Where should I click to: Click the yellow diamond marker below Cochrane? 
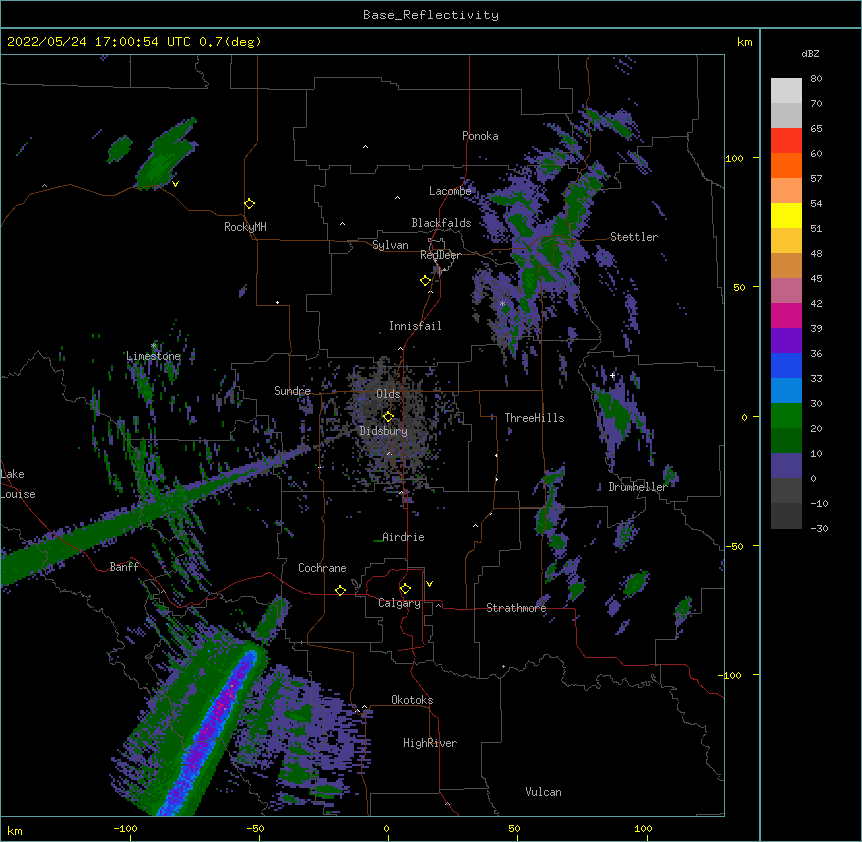pos(340,590)
